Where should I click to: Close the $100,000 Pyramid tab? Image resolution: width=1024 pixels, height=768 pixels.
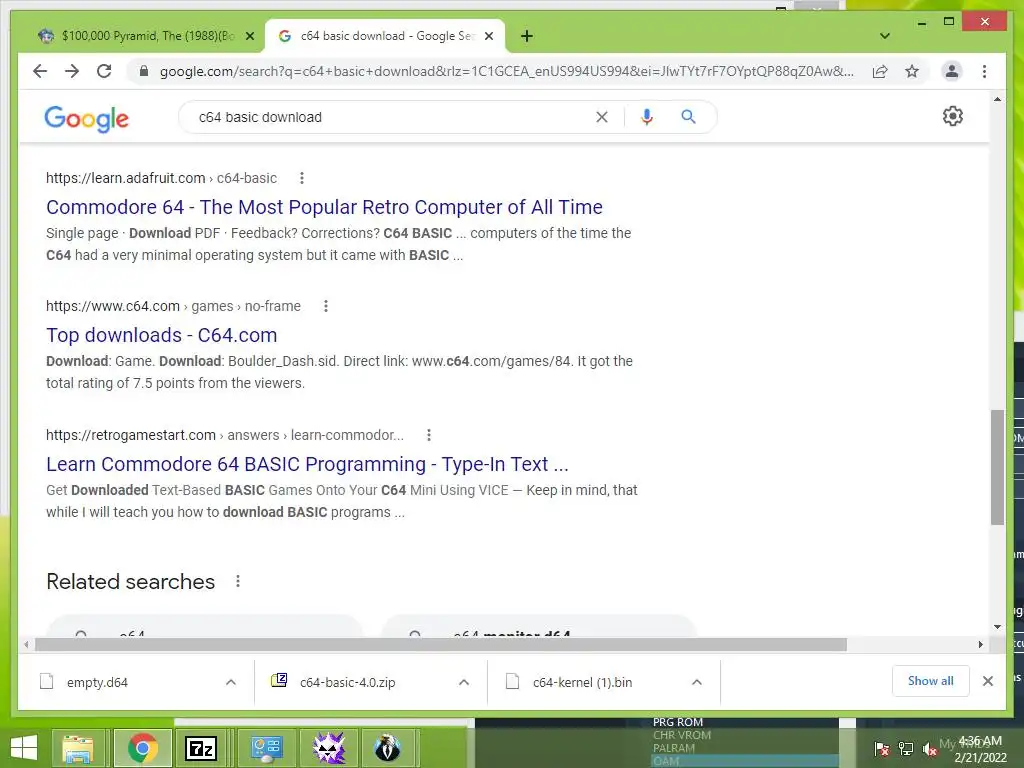(249, 36)
